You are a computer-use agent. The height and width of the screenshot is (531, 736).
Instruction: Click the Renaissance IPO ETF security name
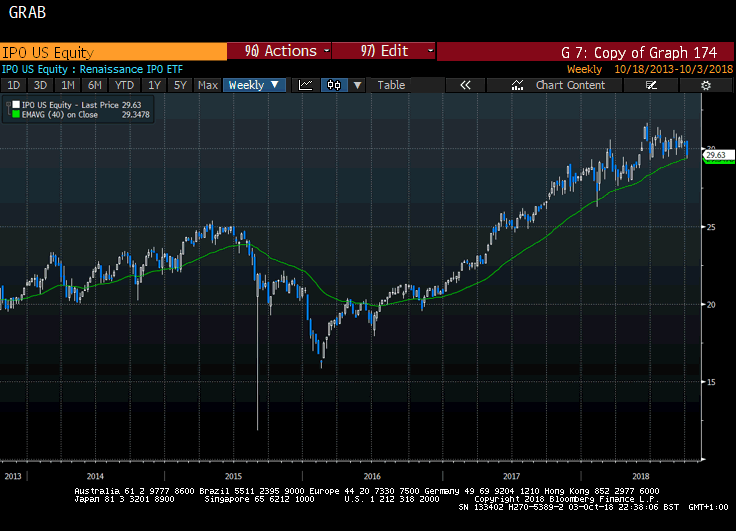(131, 69)
